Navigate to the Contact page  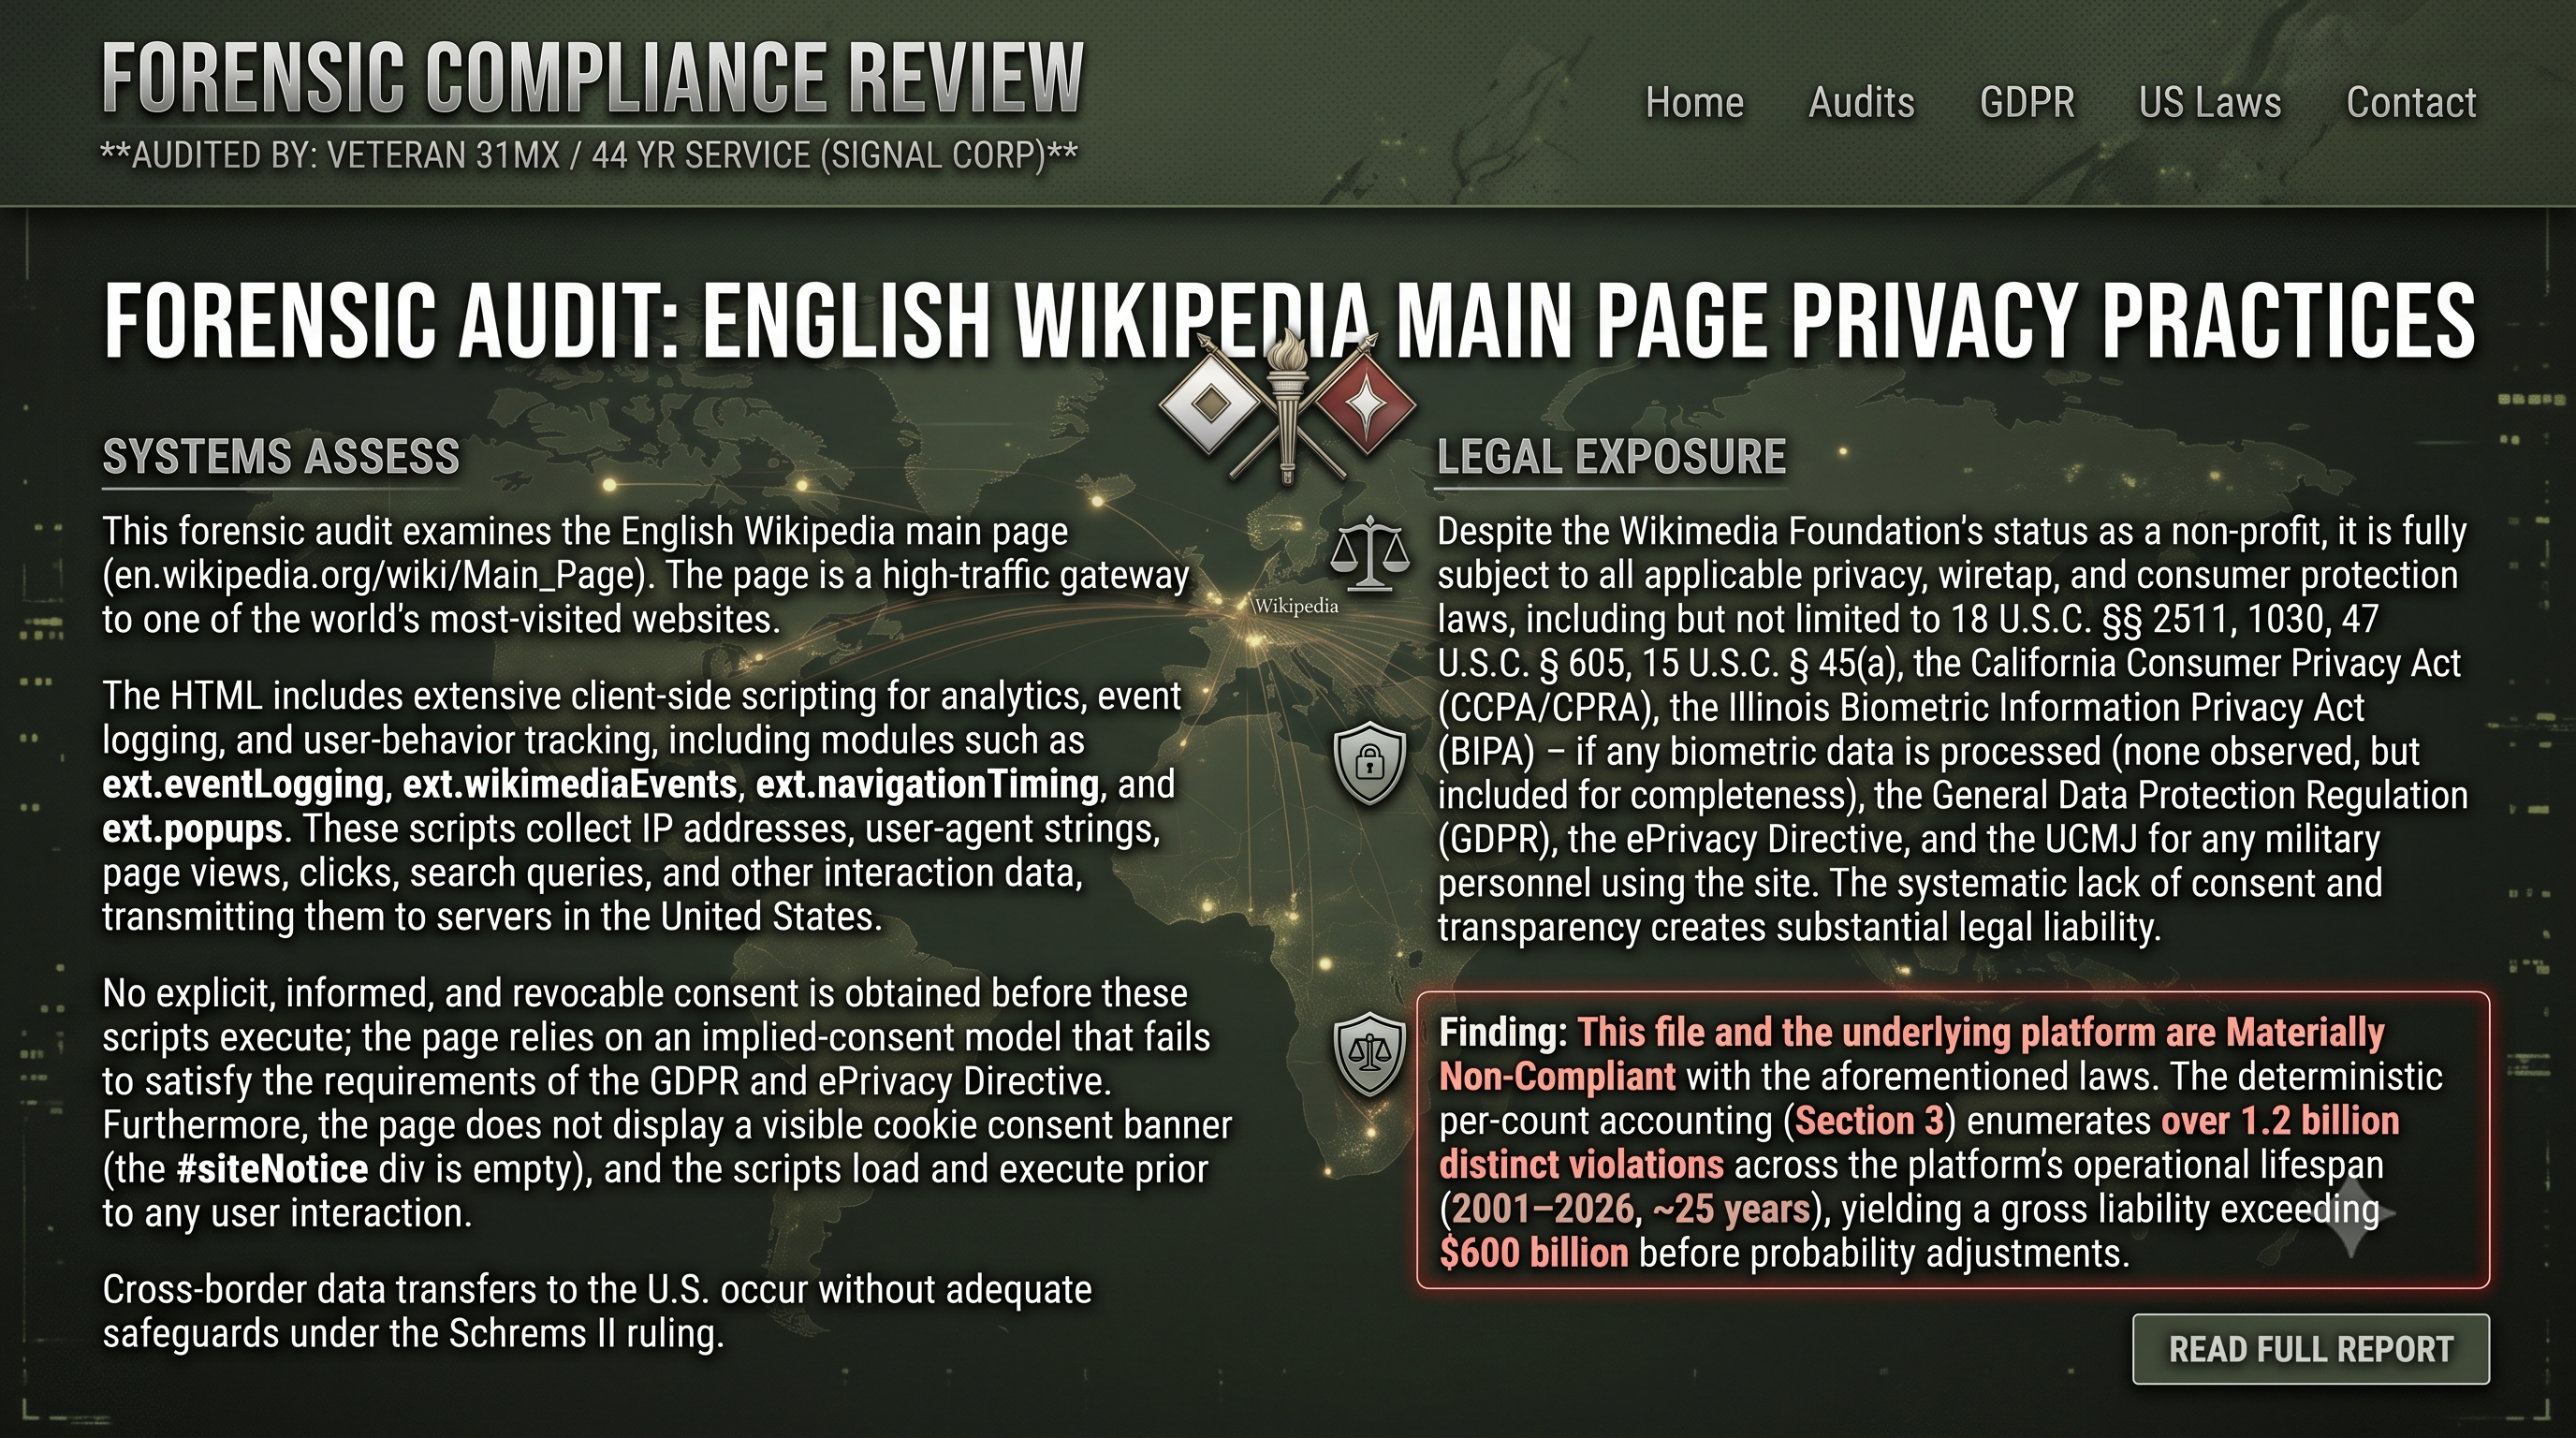pos(2411,102)
